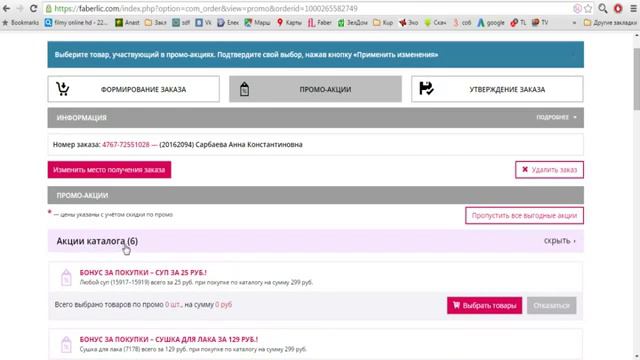The height and width of the screenshot is (360, 640).
Task: Click the price tag icon in Промо-акции tab
Action: coord(244,89)
